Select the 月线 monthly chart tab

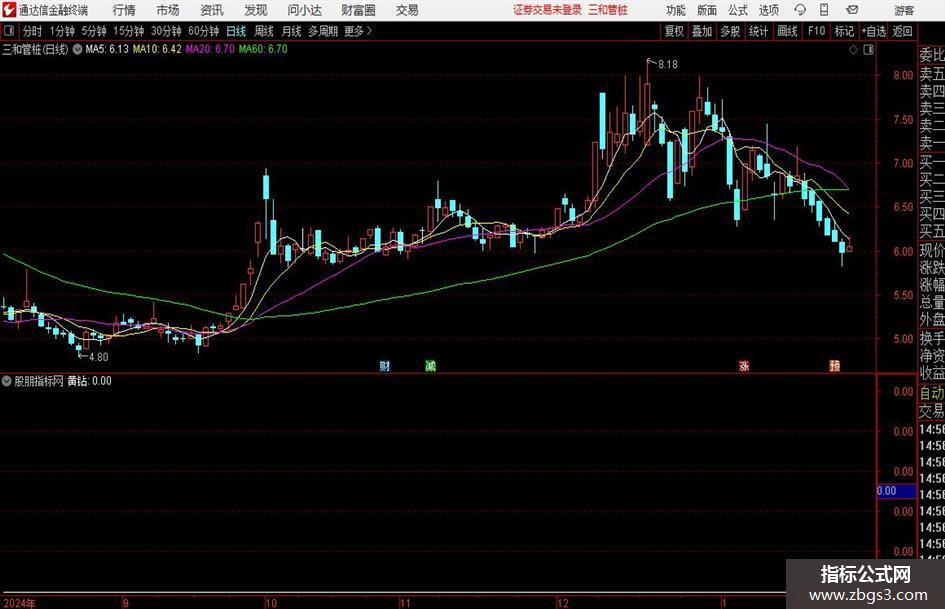pos(291,31)
